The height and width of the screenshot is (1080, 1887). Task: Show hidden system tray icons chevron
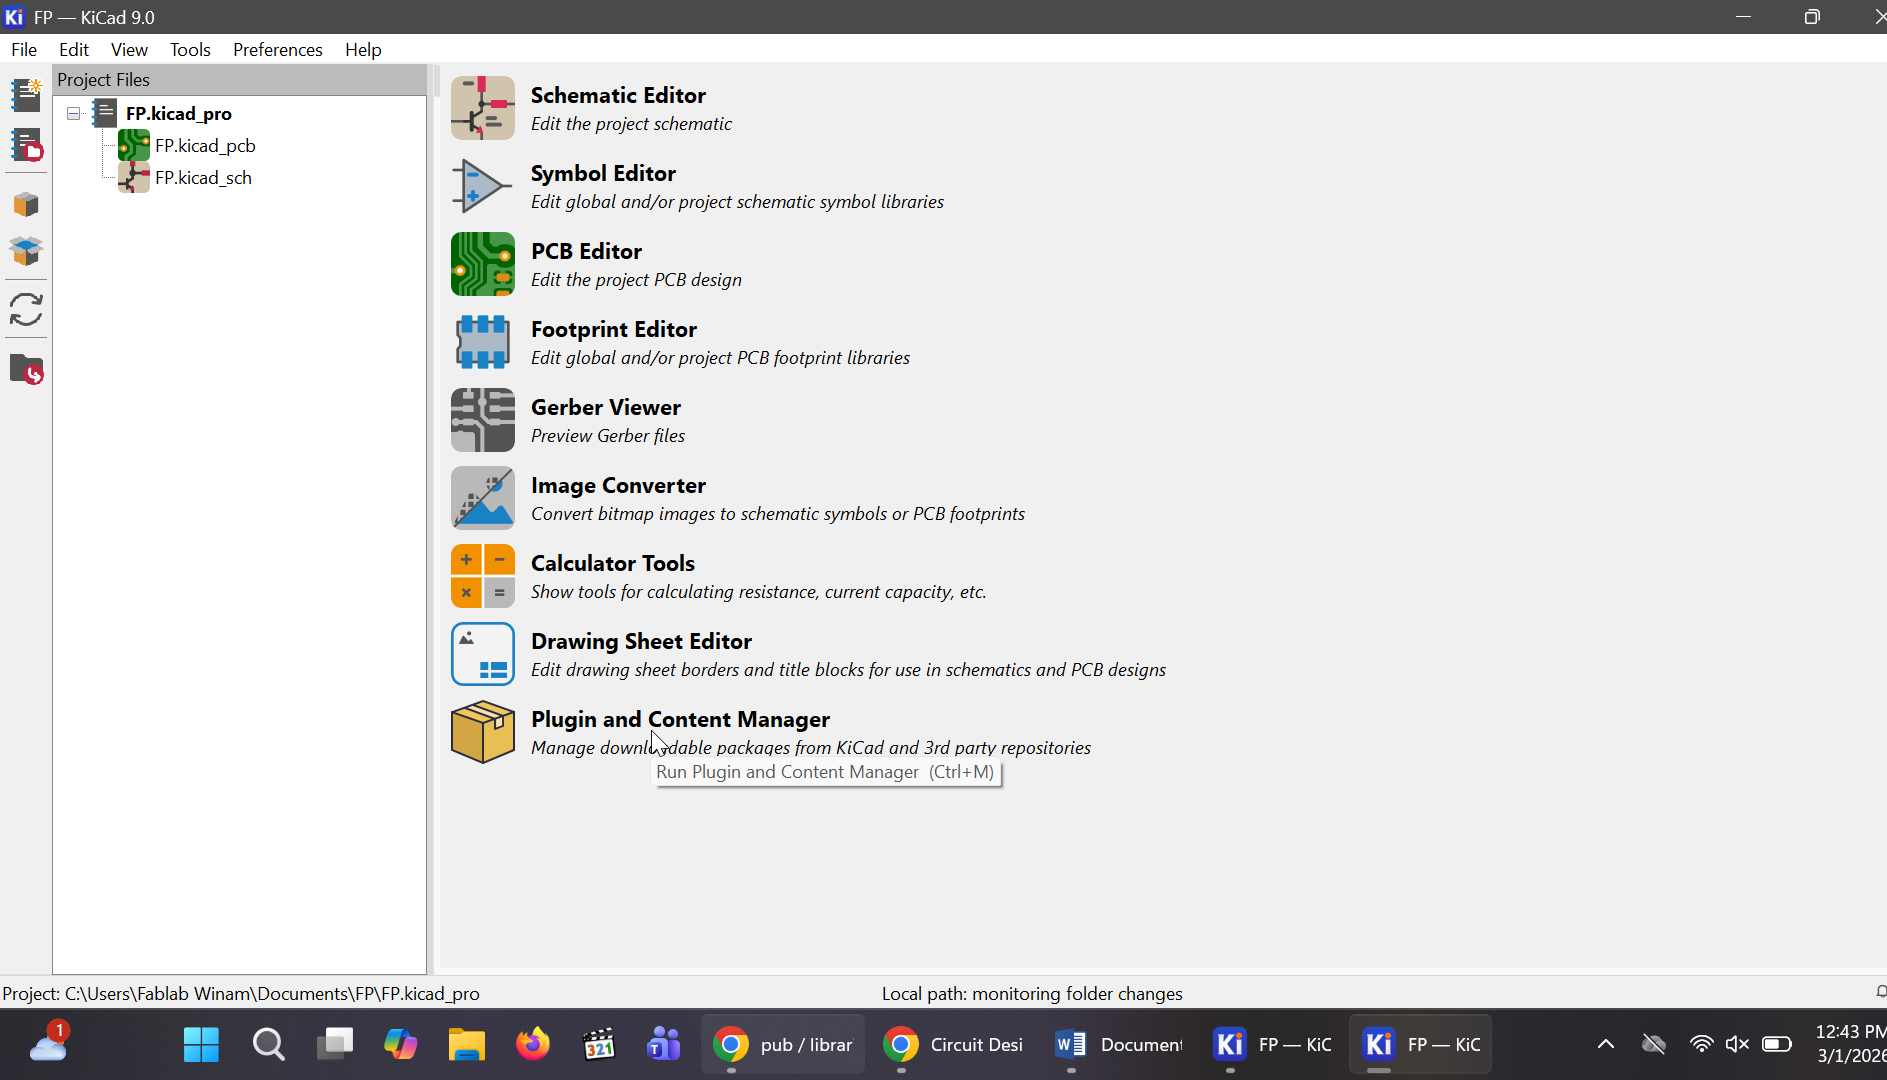tap(1605, 1045)
